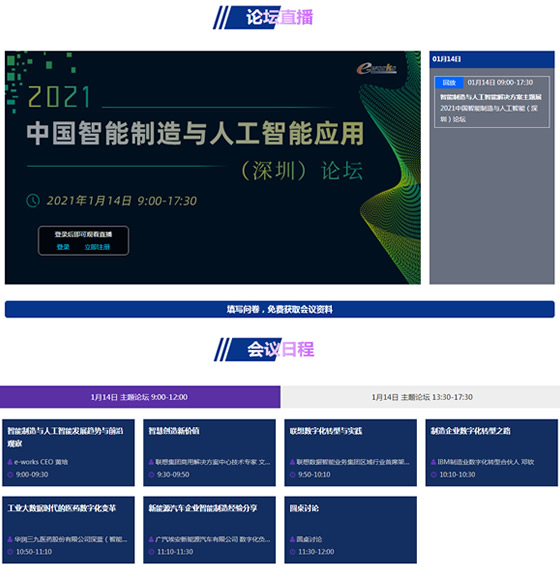Open the 联想数字化转型与实践 session card
The height and width of the screenshot is (578, 560).
click(x=351, y=453)
